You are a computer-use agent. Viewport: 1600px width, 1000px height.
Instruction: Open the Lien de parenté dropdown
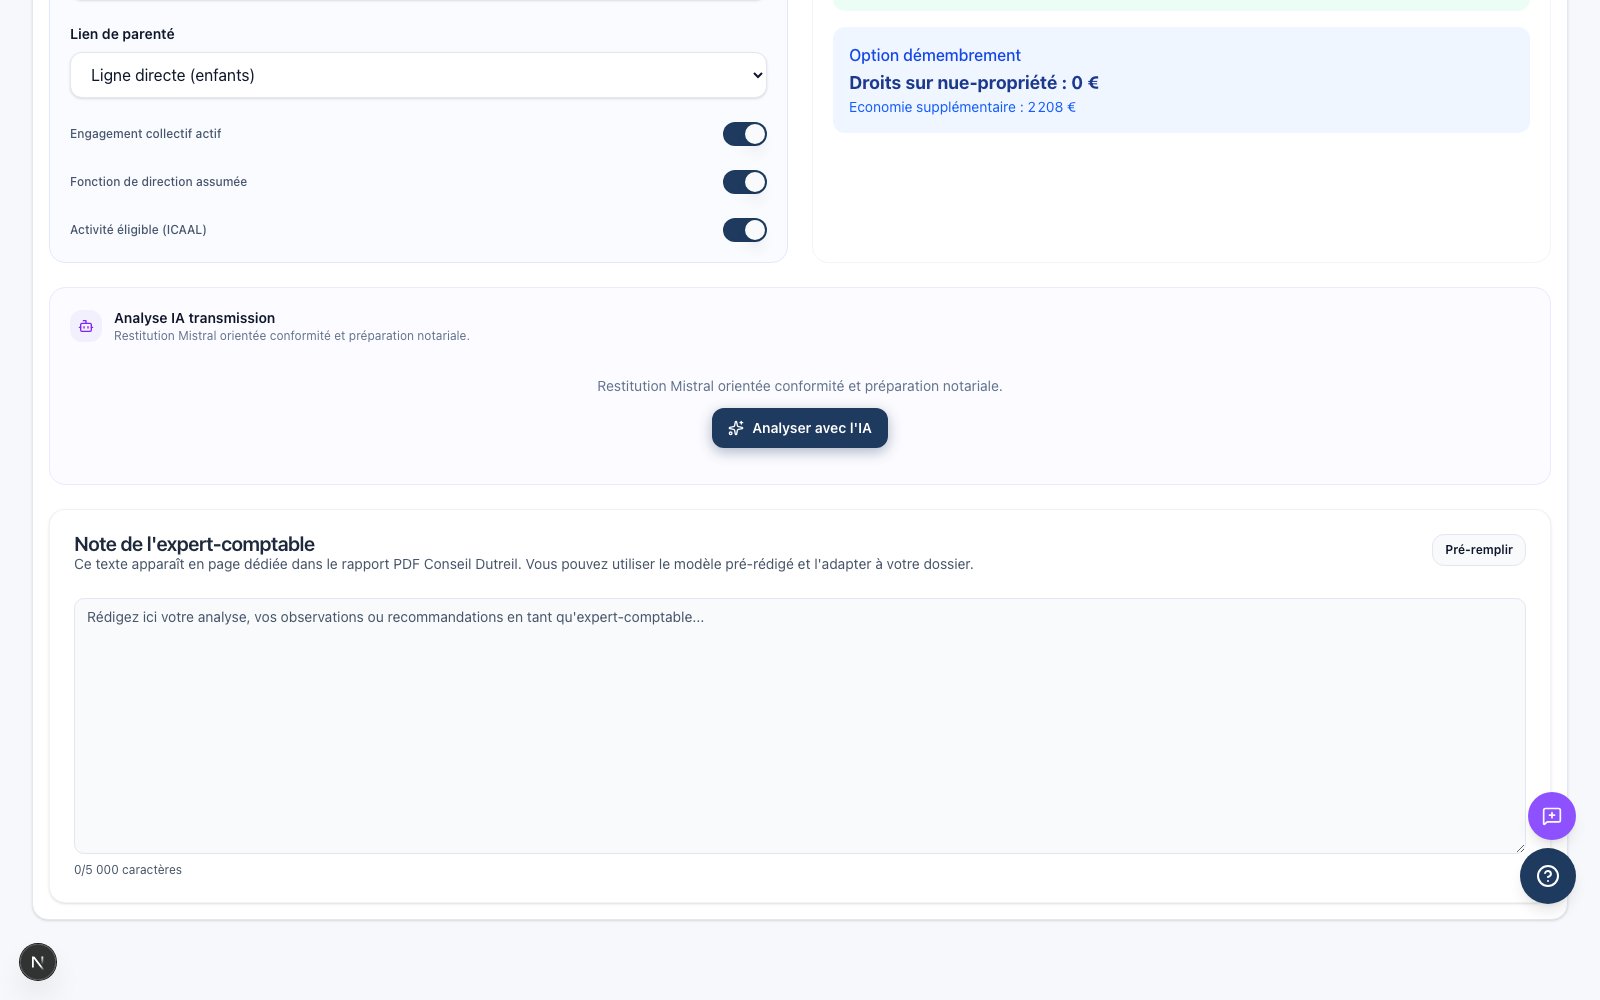pos(418,75)
